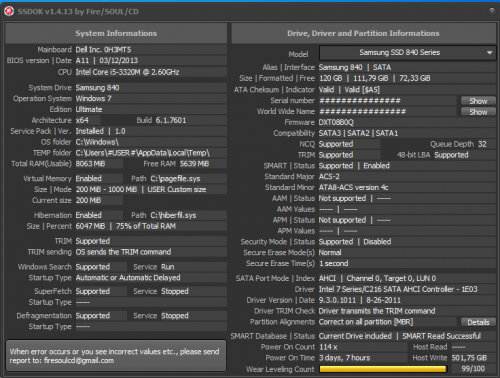Click the TEMP folder path field
The width and height of the screenshot is (500, 378).
point(151,153)
